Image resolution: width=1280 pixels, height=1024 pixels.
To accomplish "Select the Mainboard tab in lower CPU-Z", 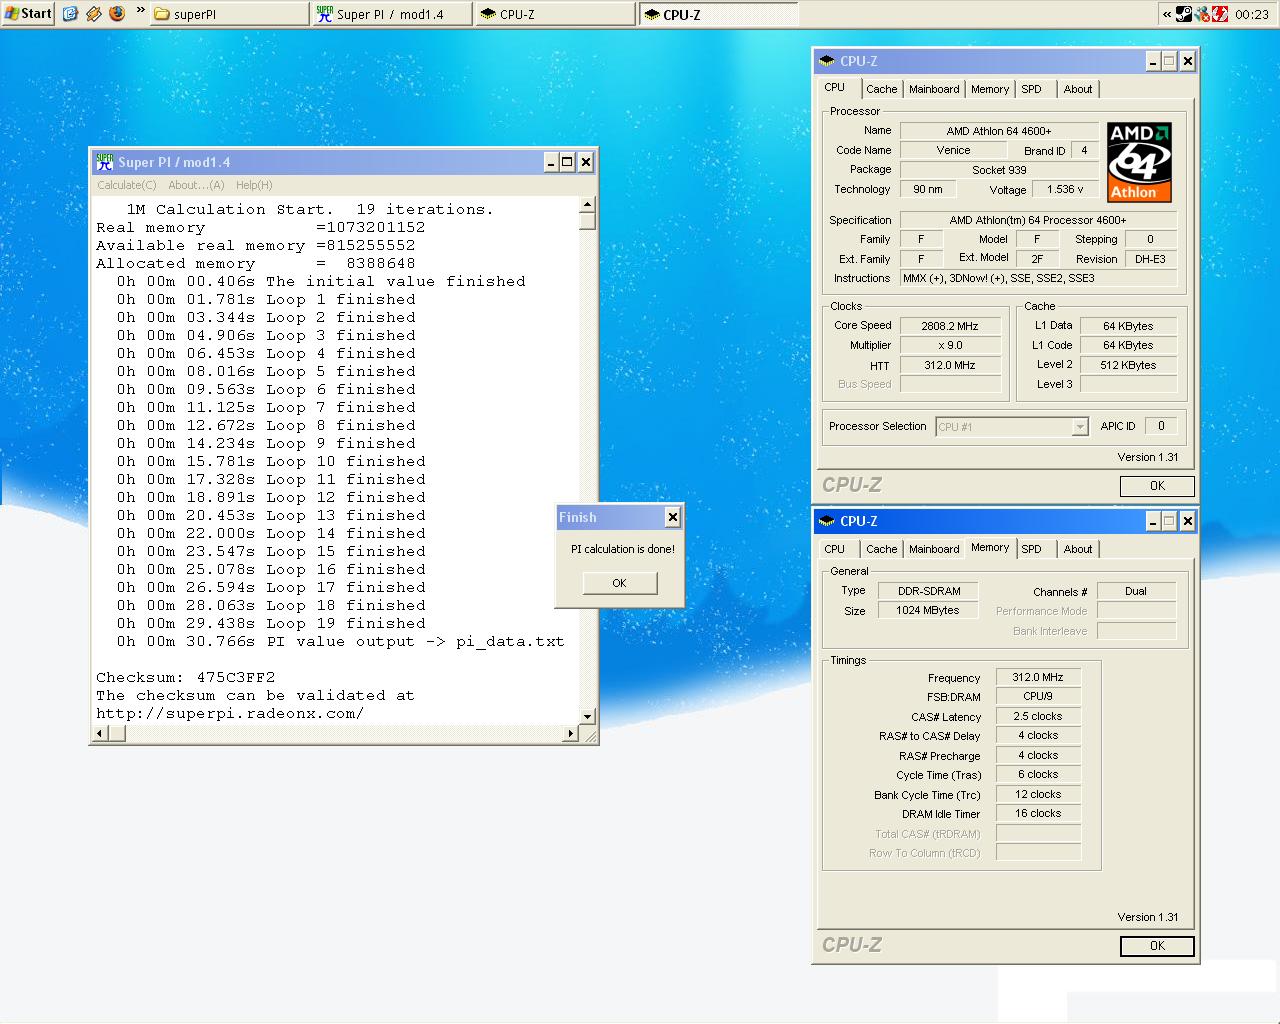I will (x=934, y=549).
